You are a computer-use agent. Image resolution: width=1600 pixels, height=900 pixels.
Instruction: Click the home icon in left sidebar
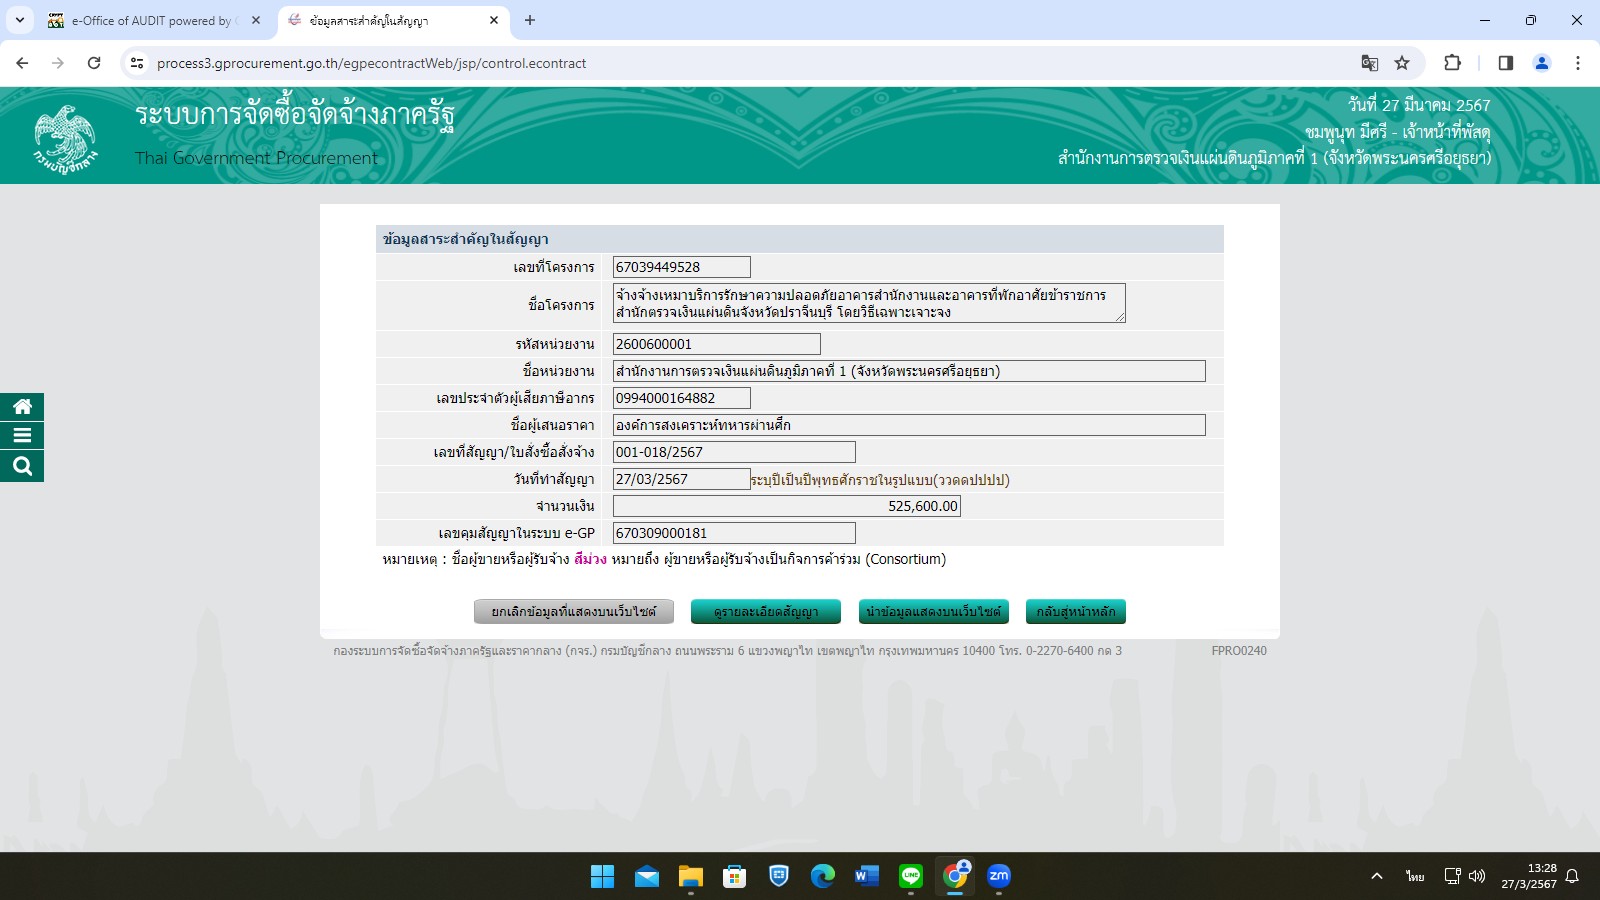pyautogui.click(x=22, y=407)
